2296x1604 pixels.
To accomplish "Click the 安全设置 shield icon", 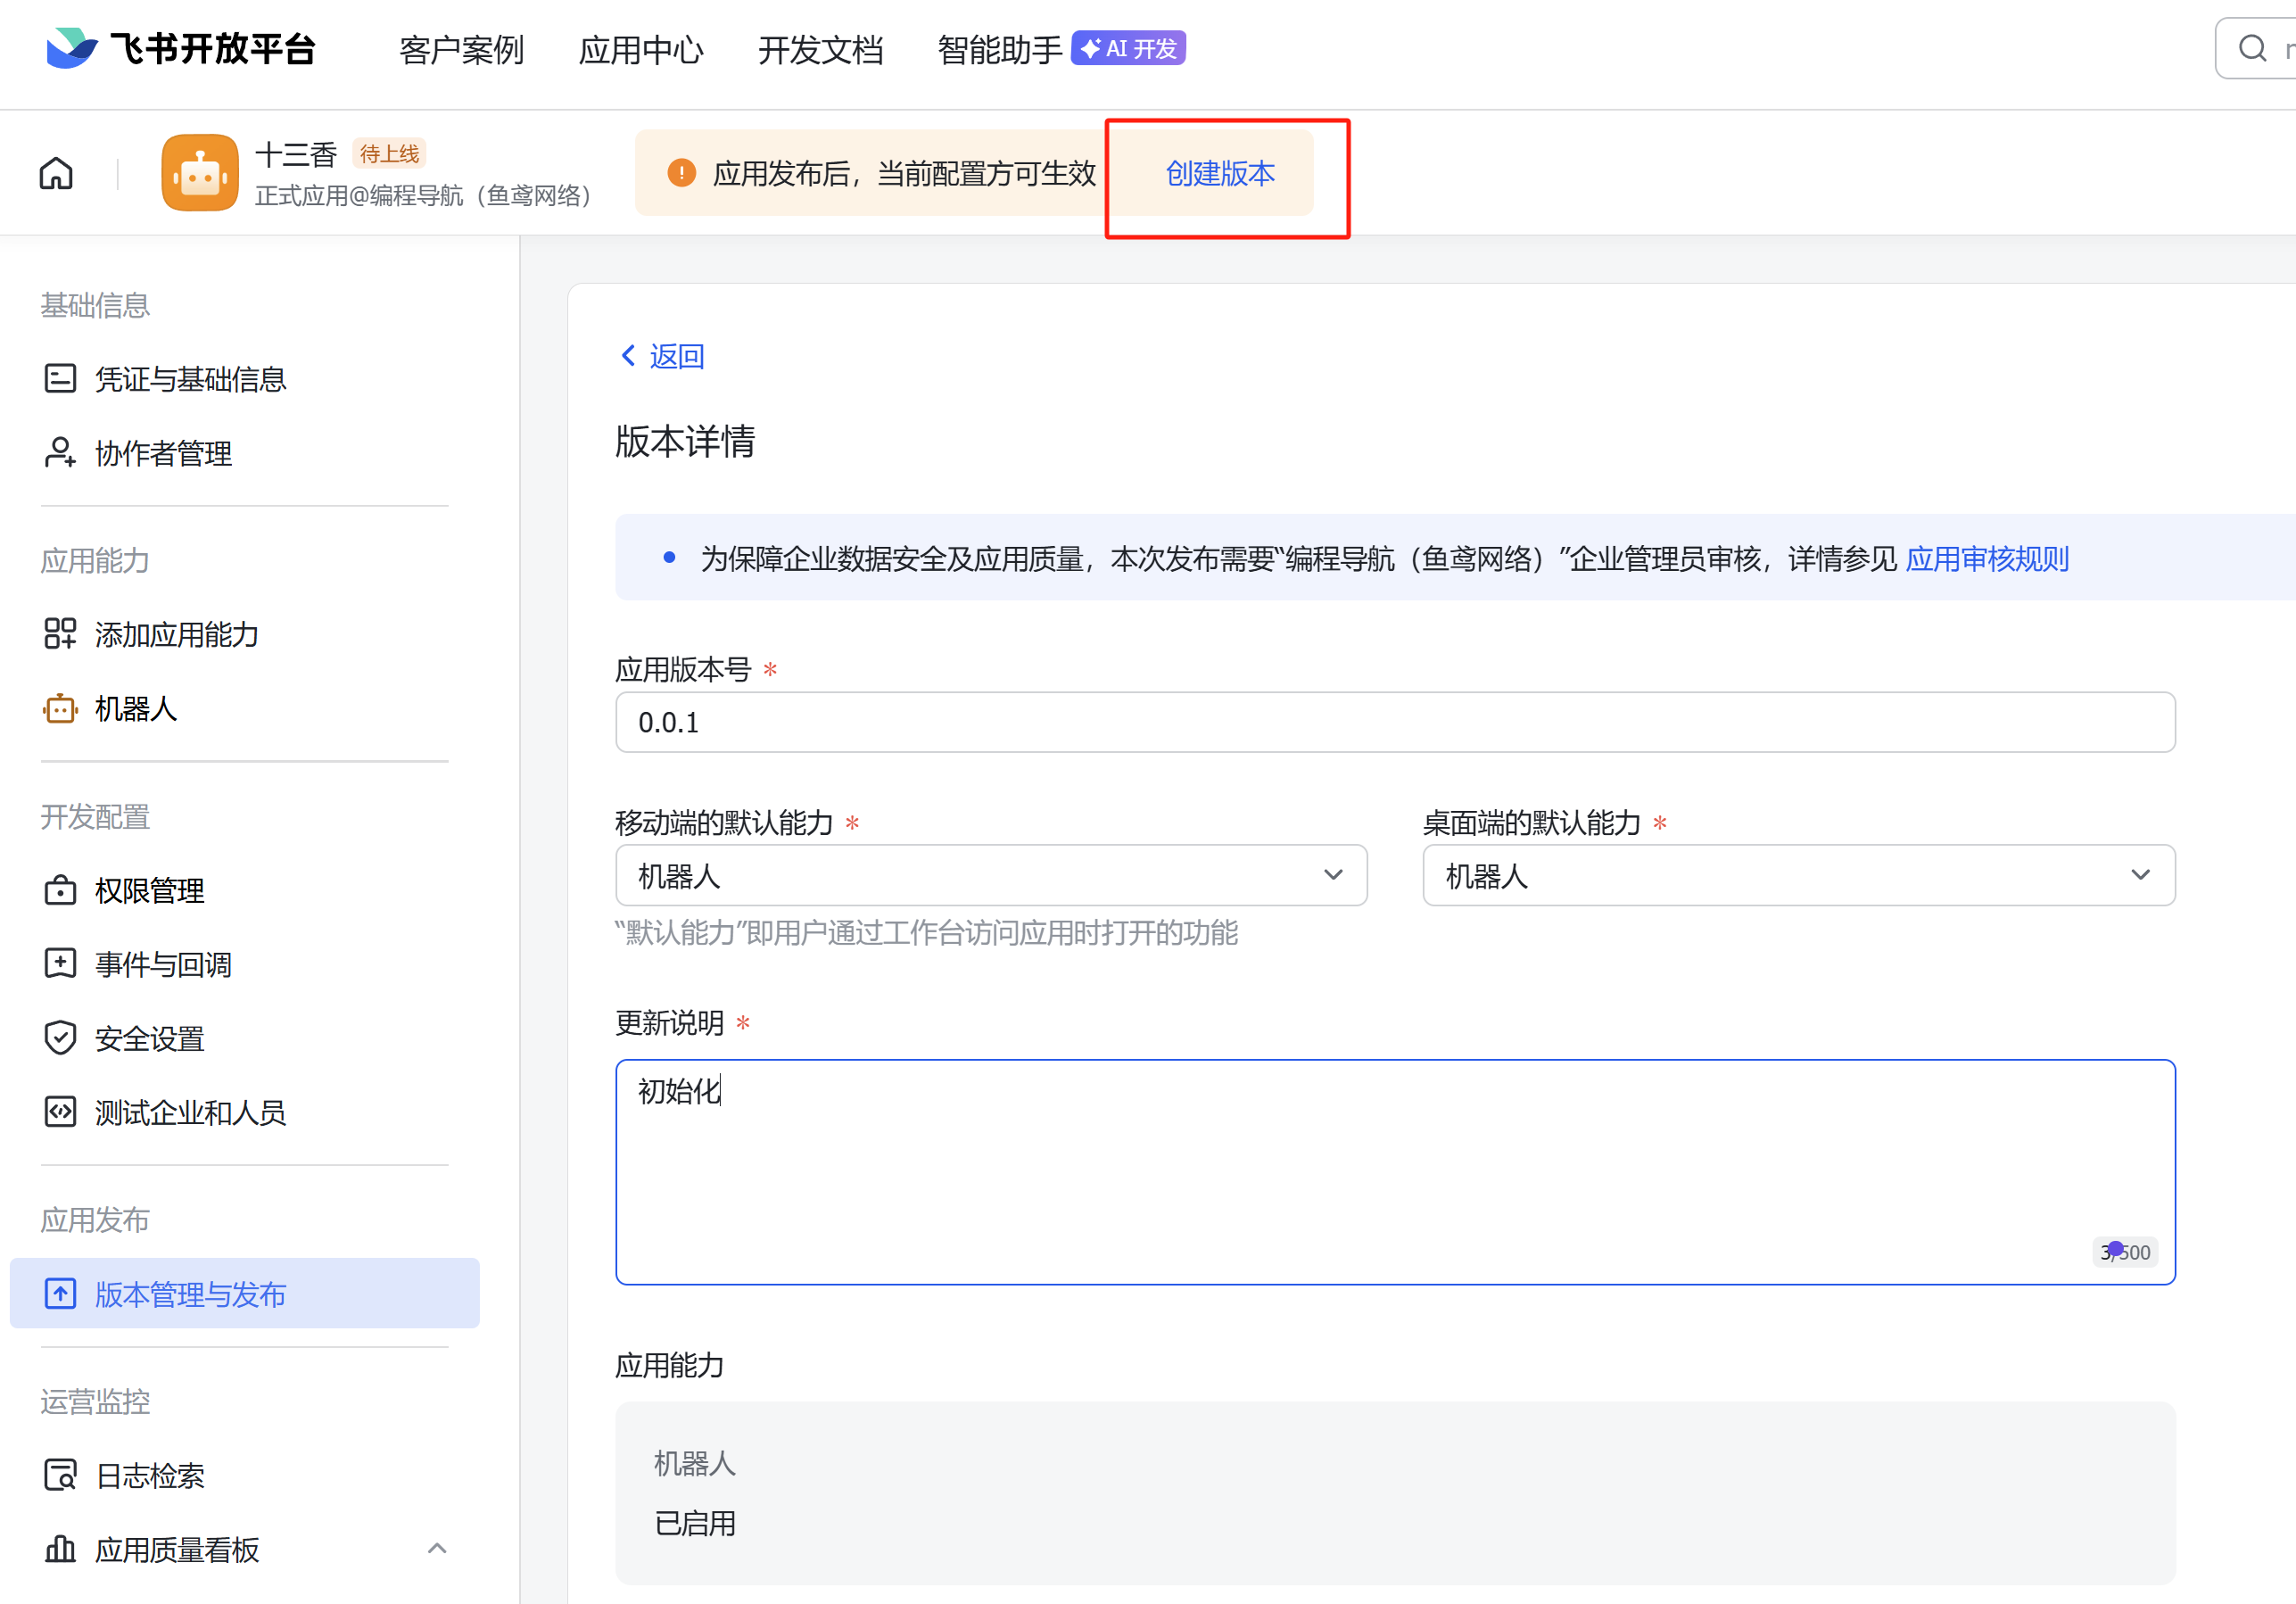I will click(x=60, y=1038).
